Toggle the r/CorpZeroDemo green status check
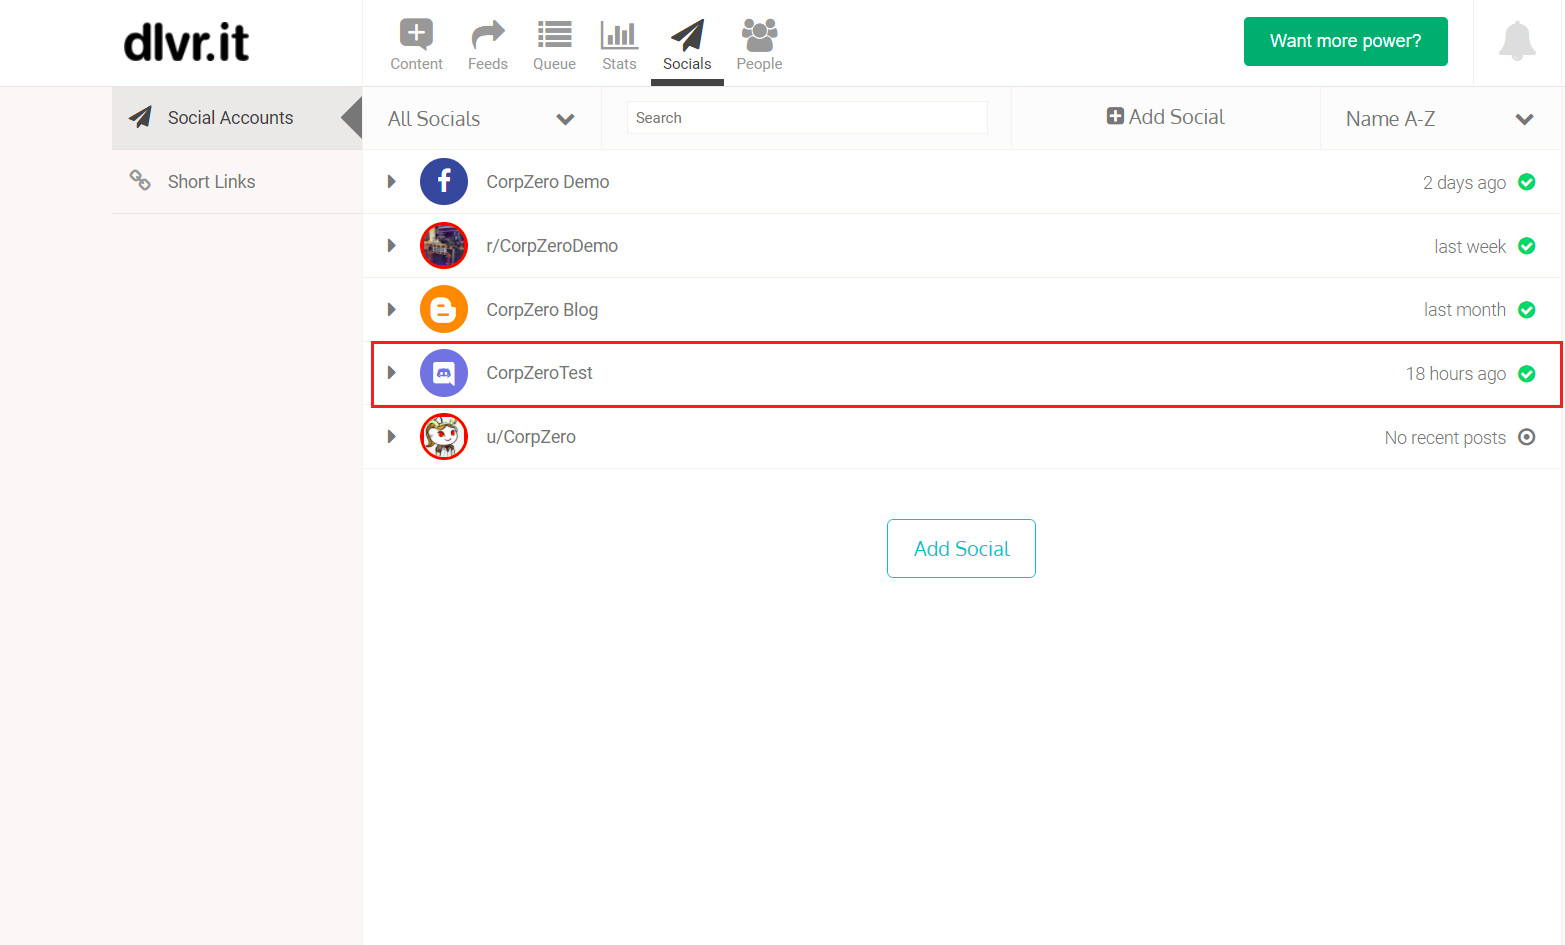Screen dimensions: 1565x945 click(1527, 246)
